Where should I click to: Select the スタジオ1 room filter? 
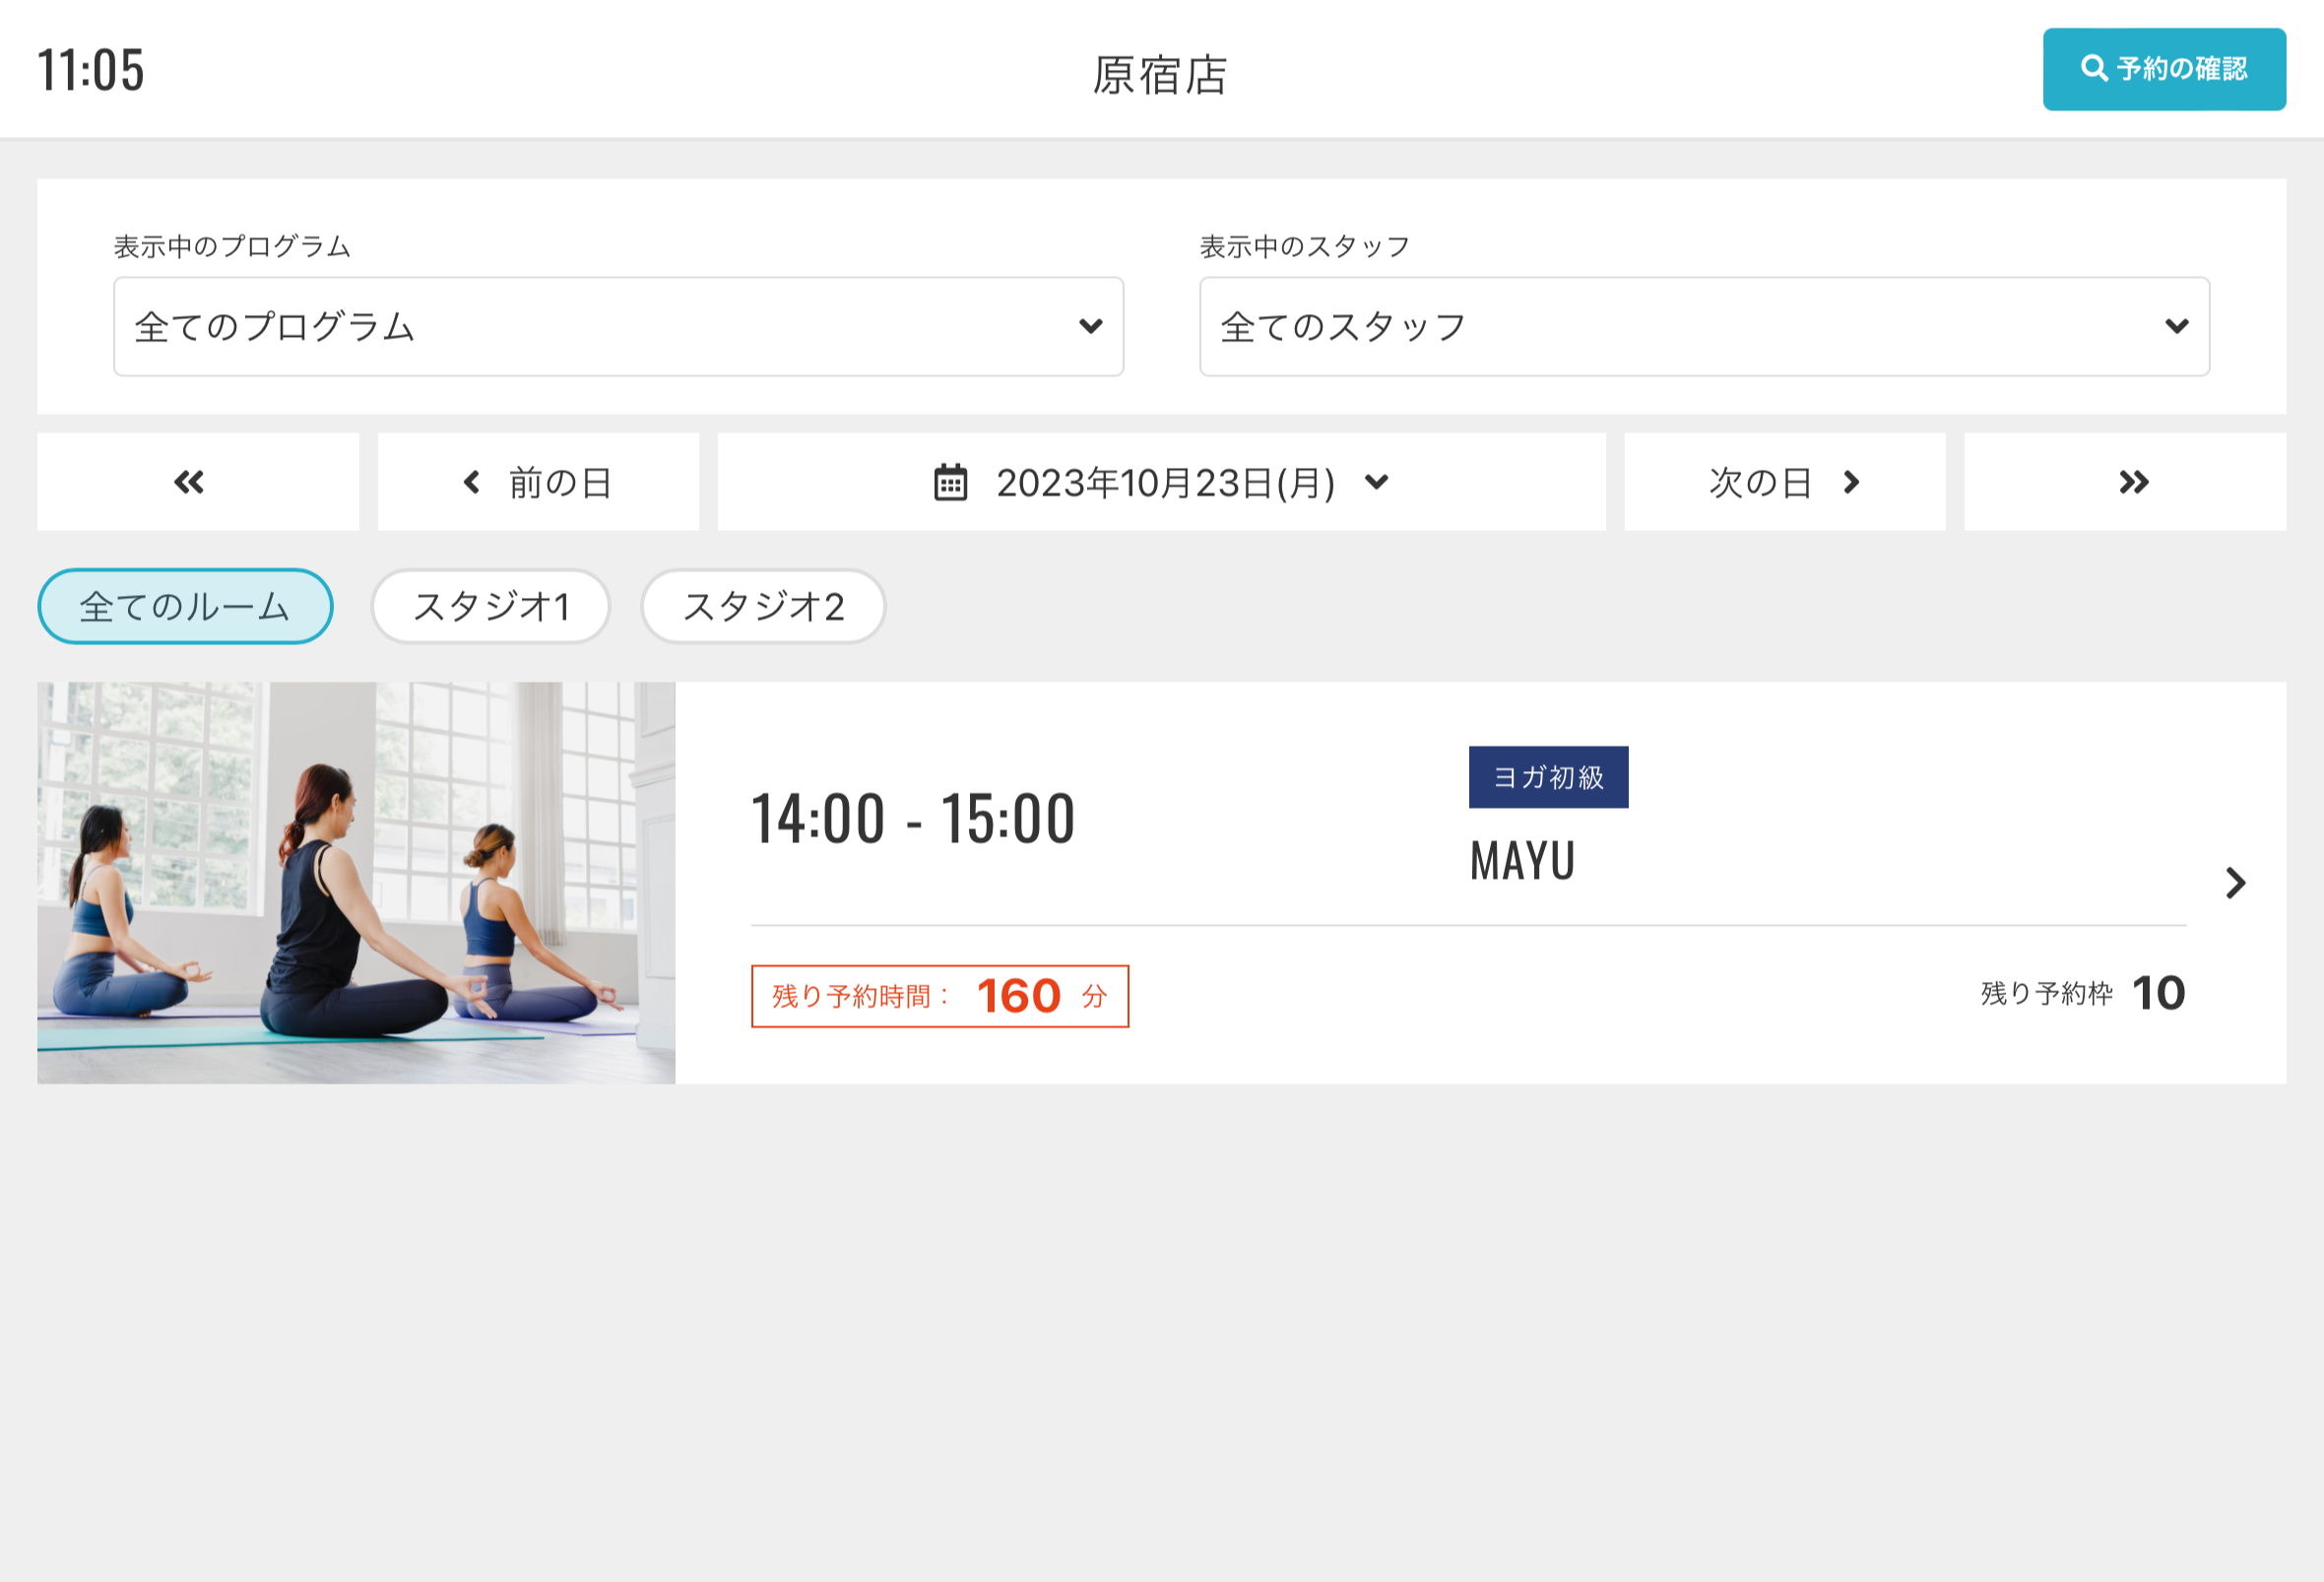point(490,606)
